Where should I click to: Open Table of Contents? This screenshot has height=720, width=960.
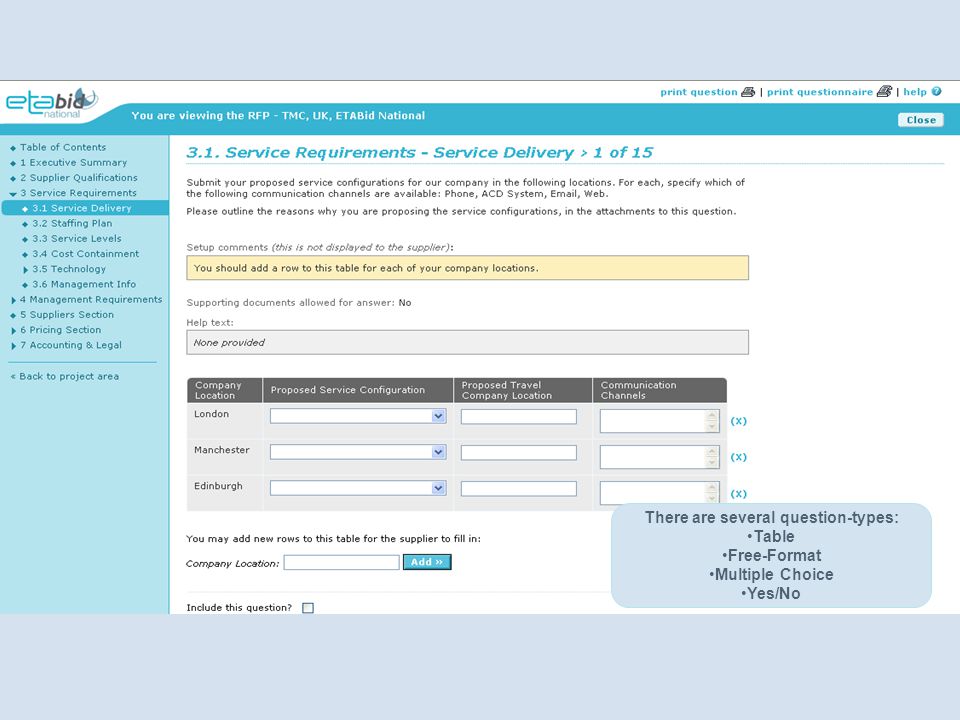(62, 147)
